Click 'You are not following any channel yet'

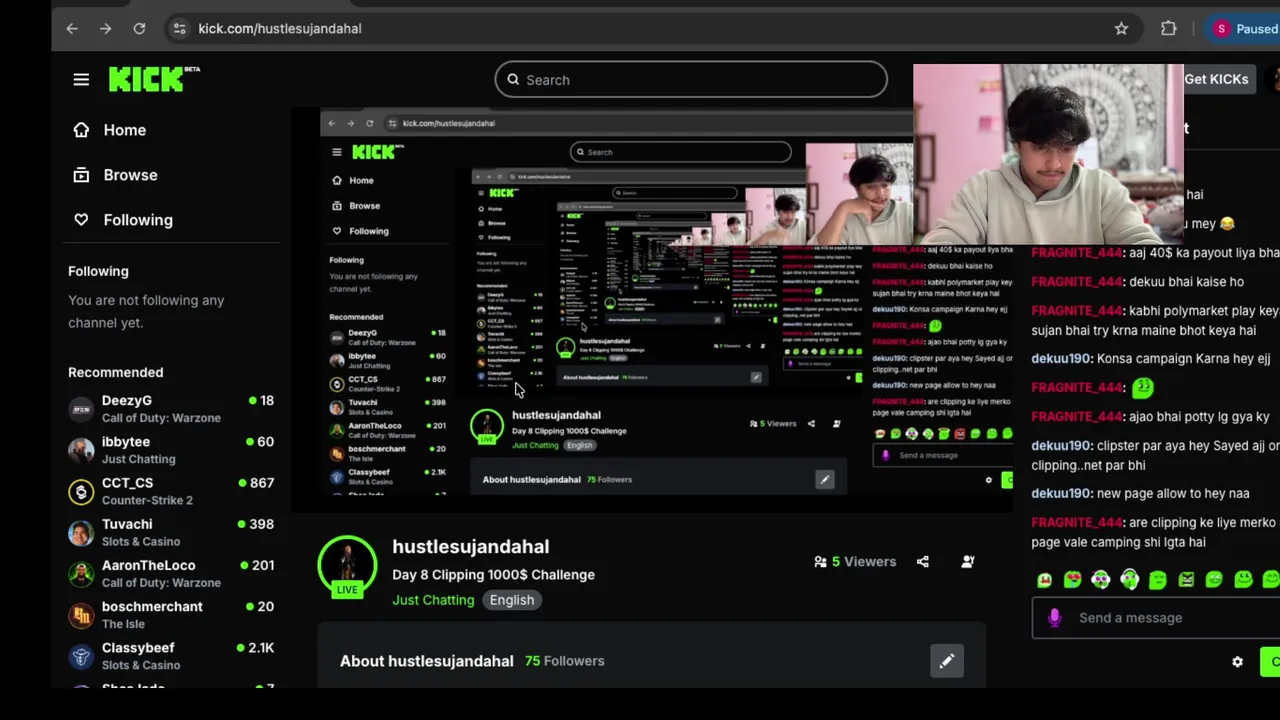[x=146, y=311]
